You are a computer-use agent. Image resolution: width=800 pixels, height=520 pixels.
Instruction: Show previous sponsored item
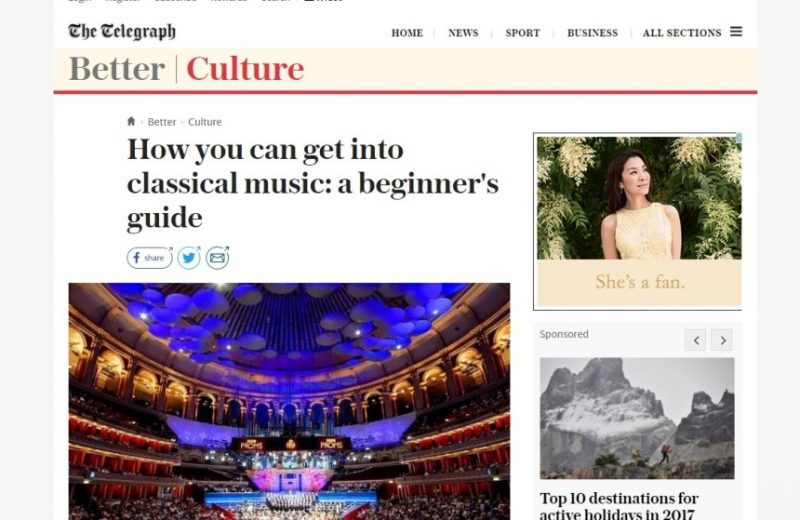(x=695, y=340)
